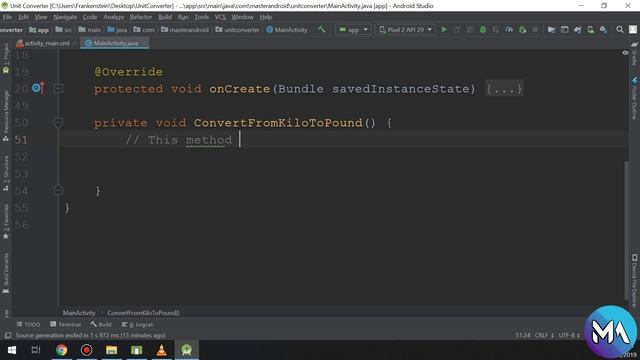Open VLC media player from taskbar
This screenshot has width=640, height=360.
pyautogui.click(x=162, y=350)
